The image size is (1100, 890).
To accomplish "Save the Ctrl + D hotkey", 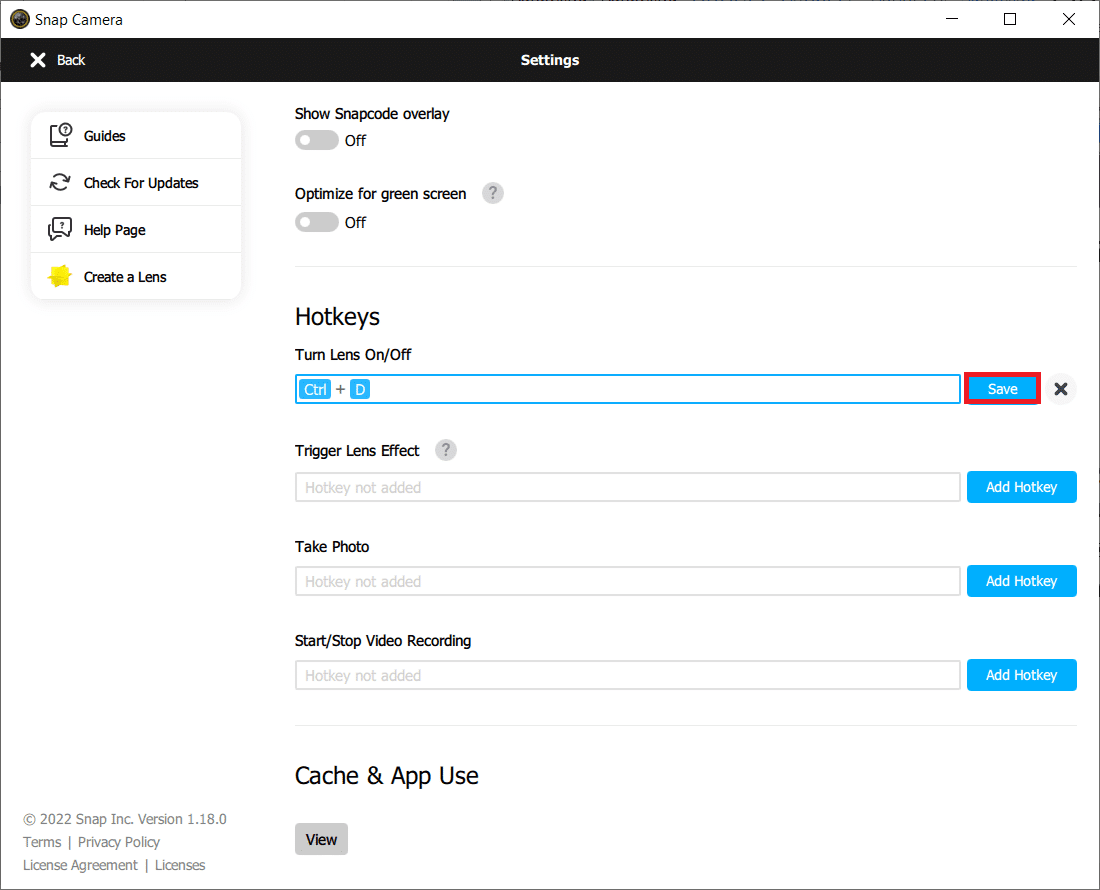I will point(1002,389).
